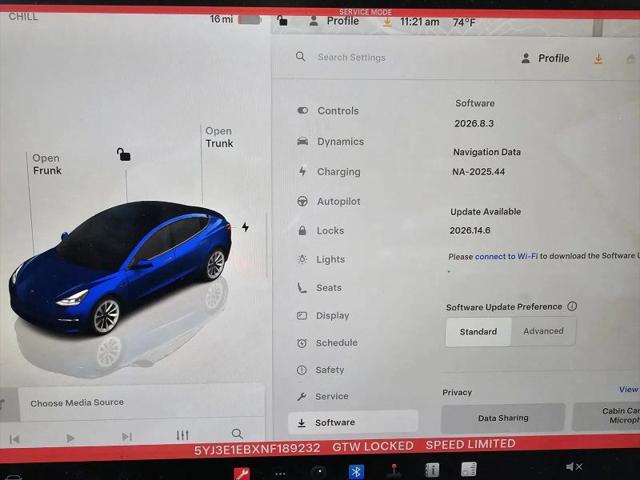Tap the orange download icon beside the clock
This screenshot has height=480, width=640.
click(387, 21)
